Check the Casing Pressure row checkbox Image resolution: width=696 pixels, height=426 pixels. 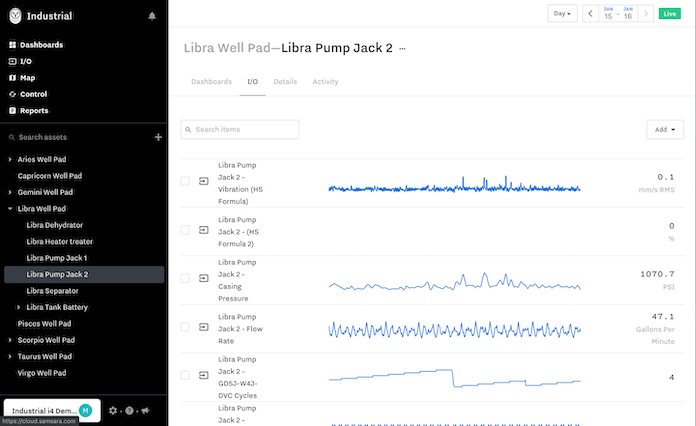click(185, 278)
